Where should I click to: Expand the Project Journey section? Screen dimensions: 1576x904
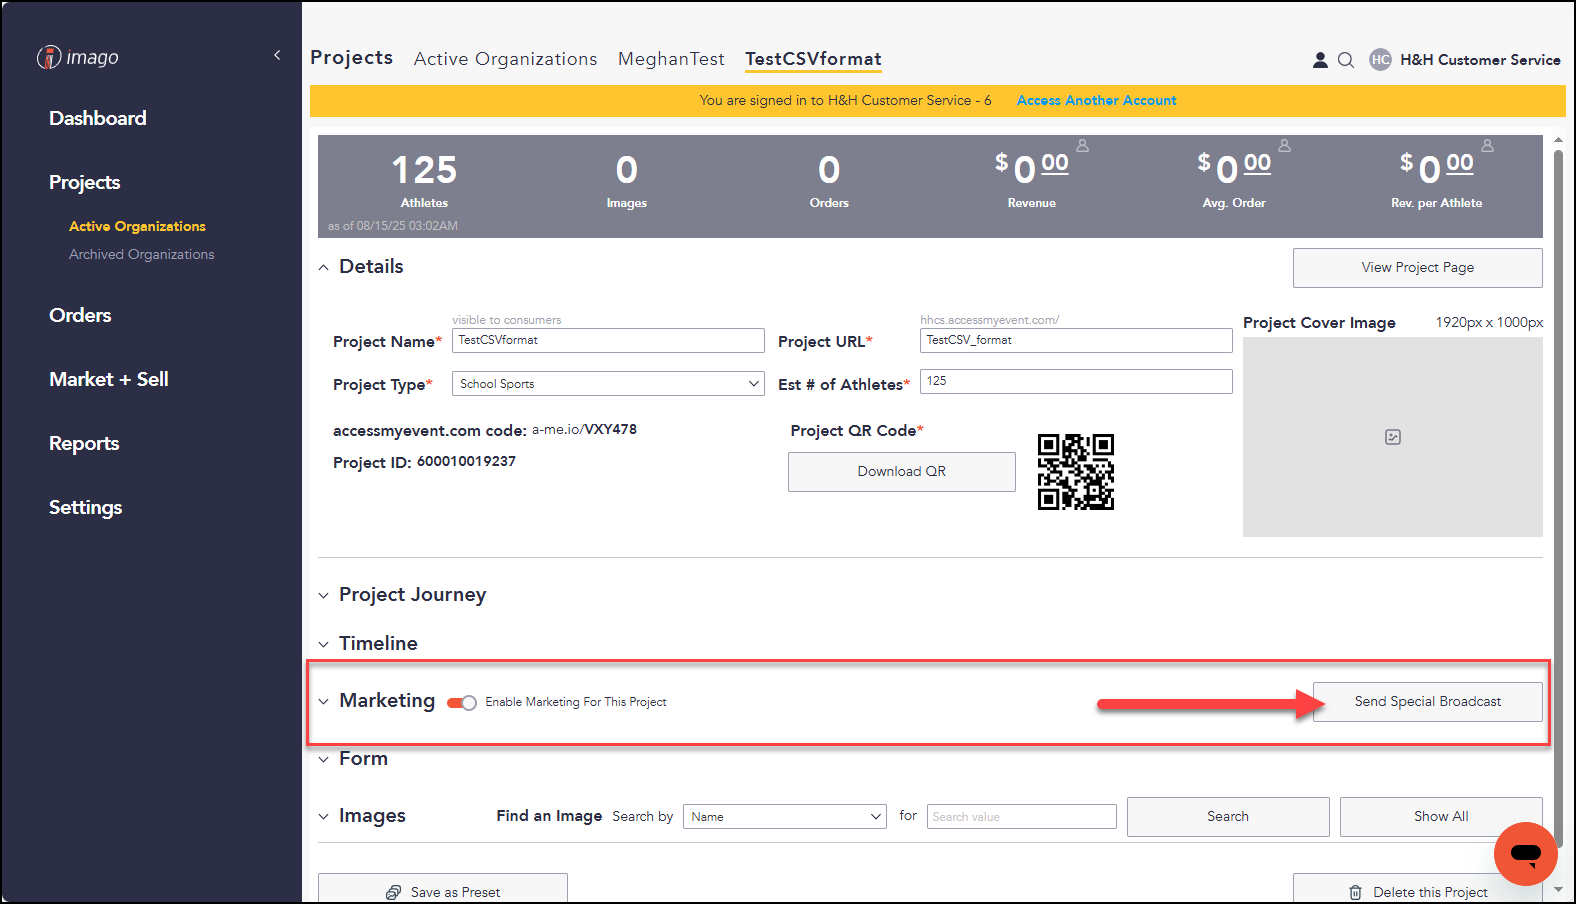coord(323,596)
